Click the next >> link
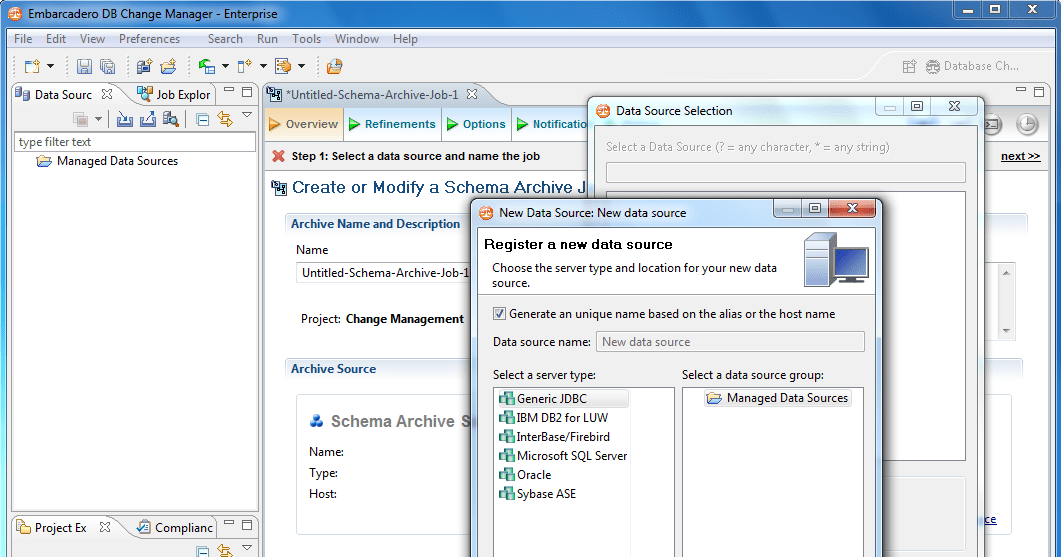The height and width of the screenshot is (557, 1061). (1020, 156)
